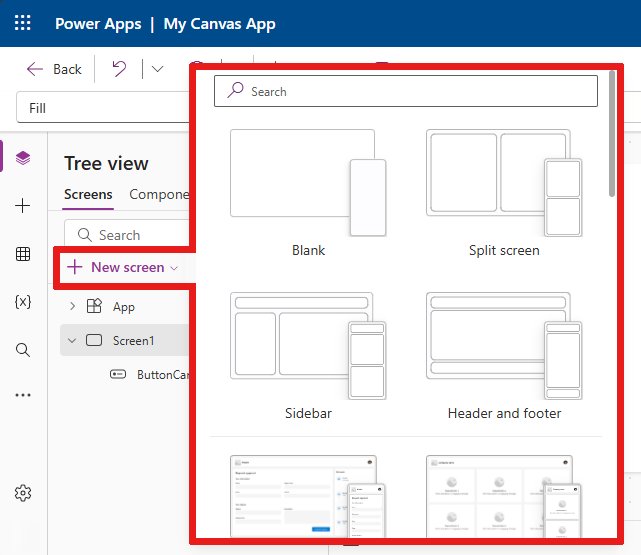Expand the Undo dropdown chevron
This screenshot has height=555, width=641.
pos(157,69)
